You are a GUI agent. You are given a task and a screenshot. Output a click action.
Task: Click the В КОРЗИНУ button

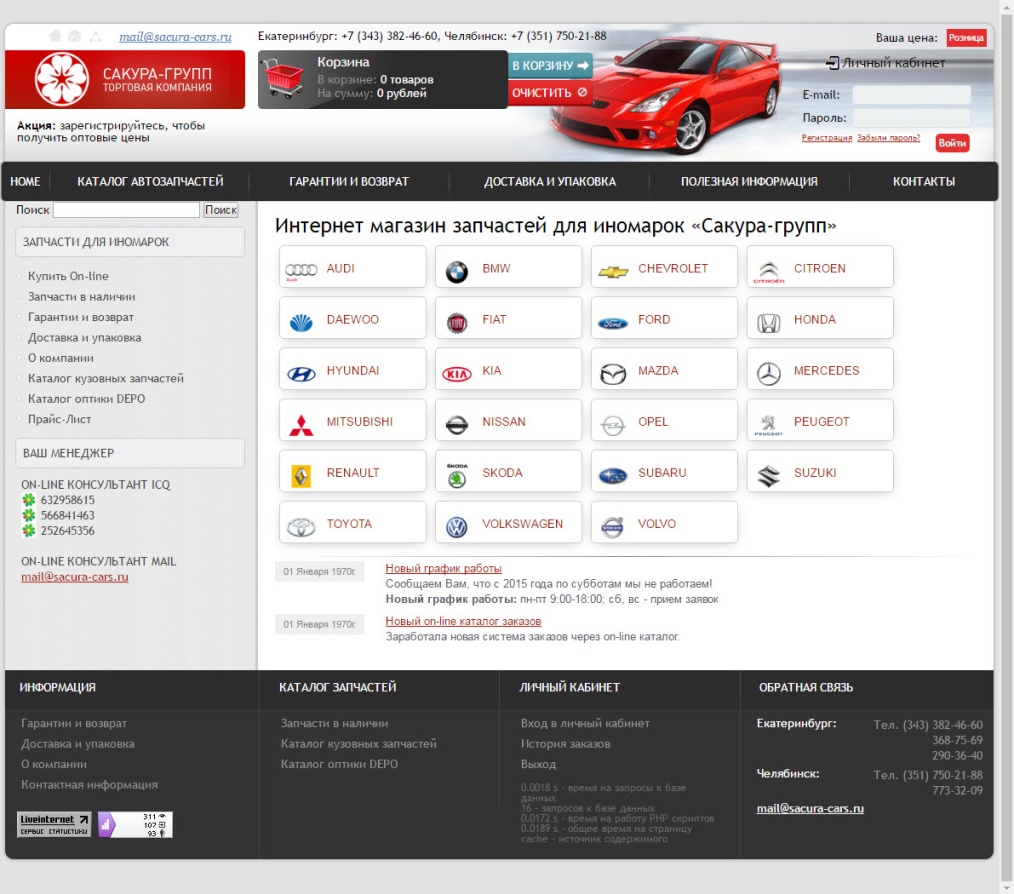tap(550, 65)
